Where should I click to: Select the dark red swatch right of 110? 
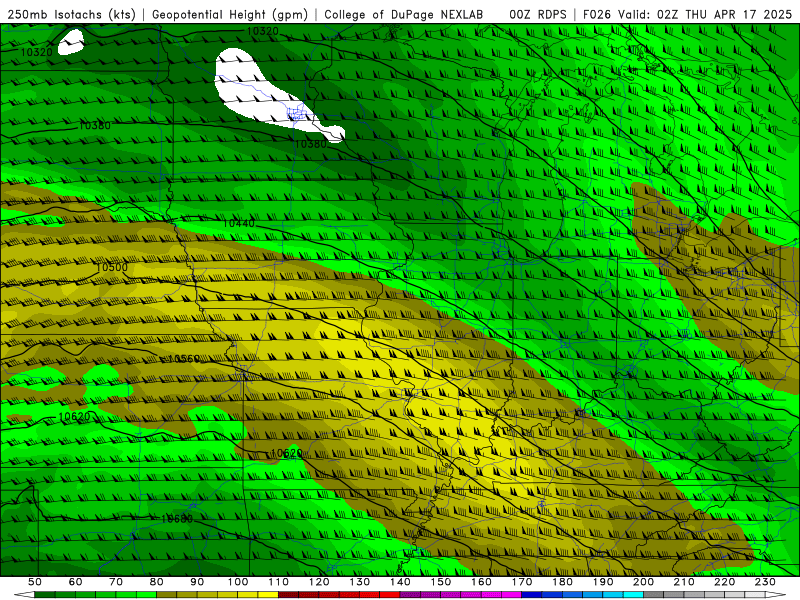[289, 595]
